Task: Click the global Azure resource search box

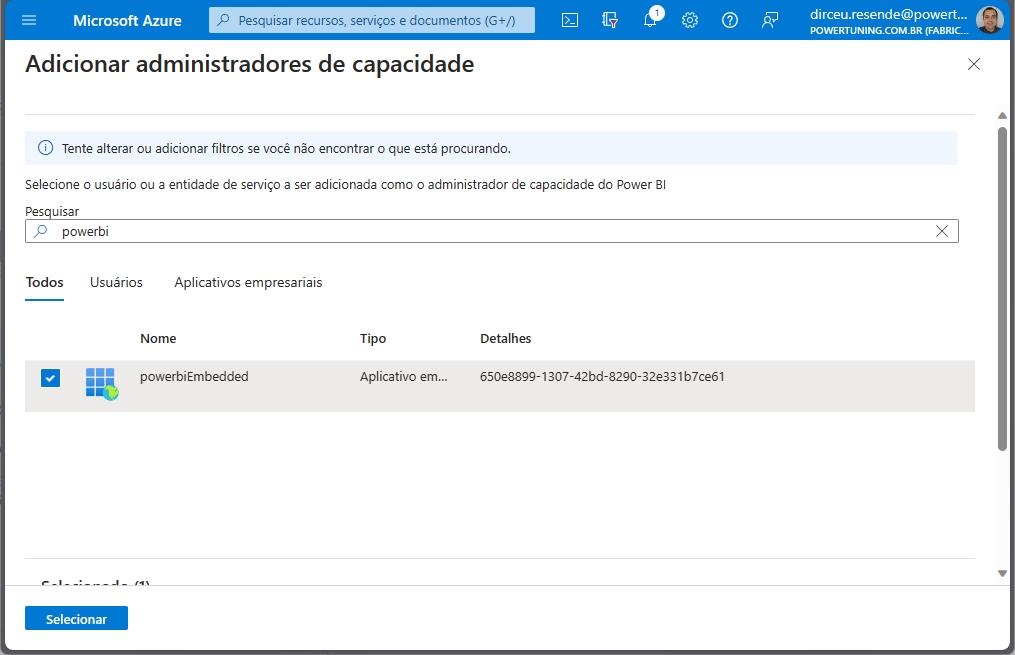Action: [x=372, y=20]
